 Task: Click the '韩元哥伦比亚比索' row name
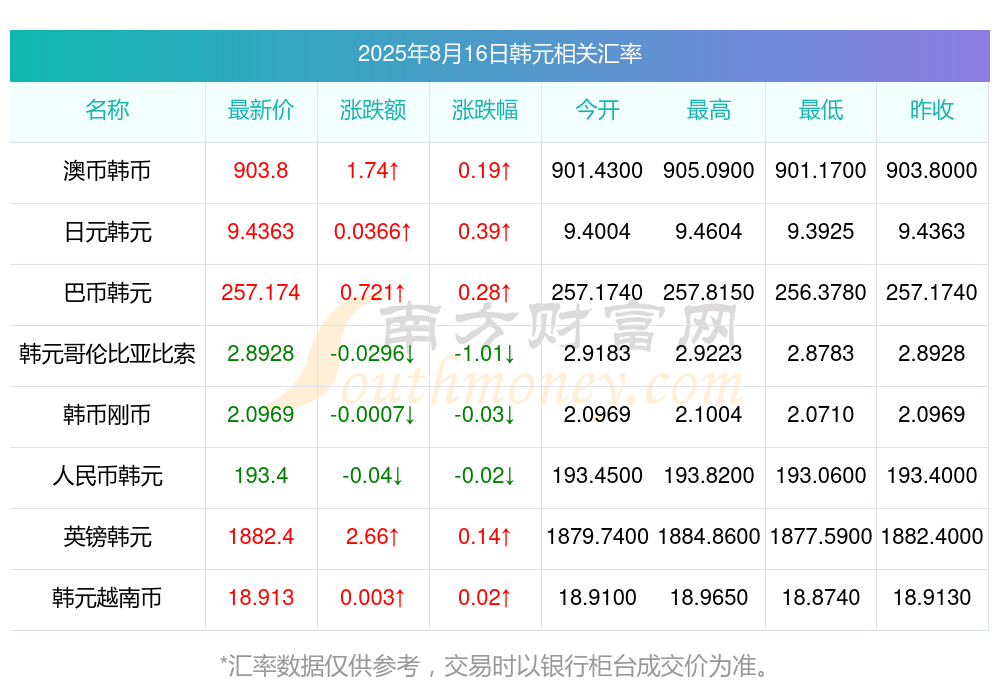[107, 353]
